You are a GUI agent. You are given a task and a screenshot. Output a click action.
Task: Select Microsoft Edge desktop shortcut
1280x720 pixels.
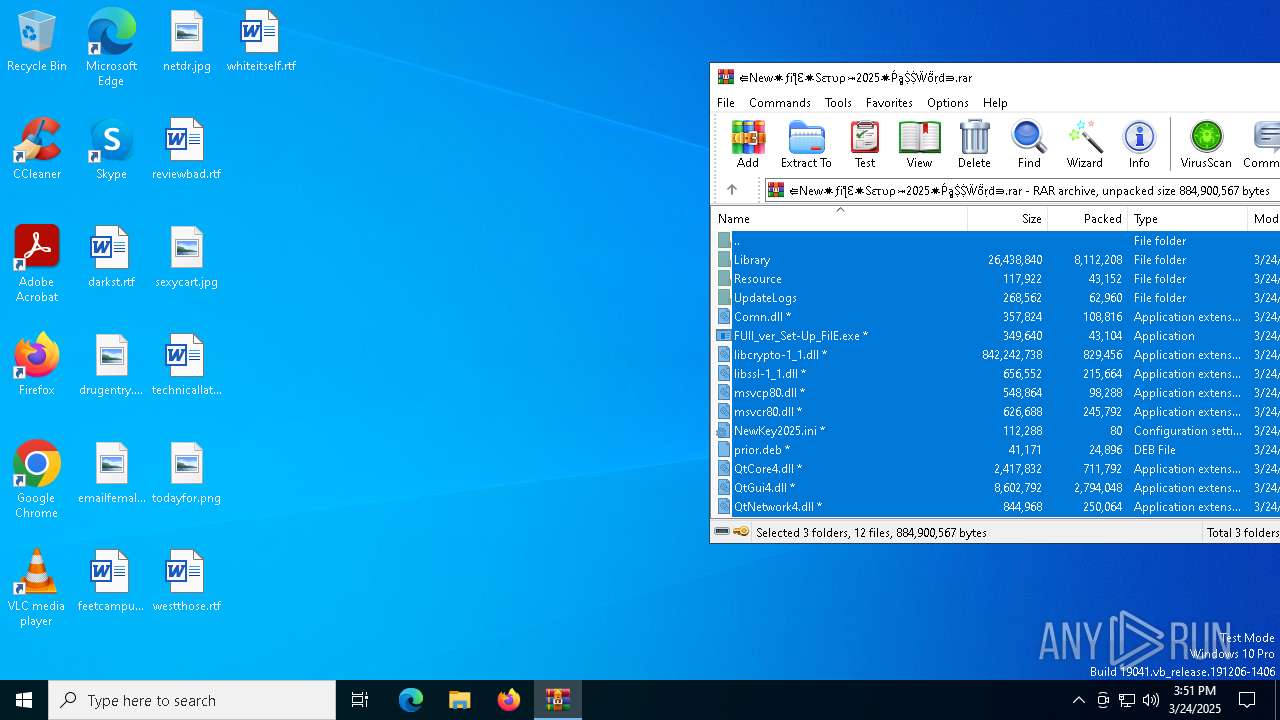pos(111,48)
